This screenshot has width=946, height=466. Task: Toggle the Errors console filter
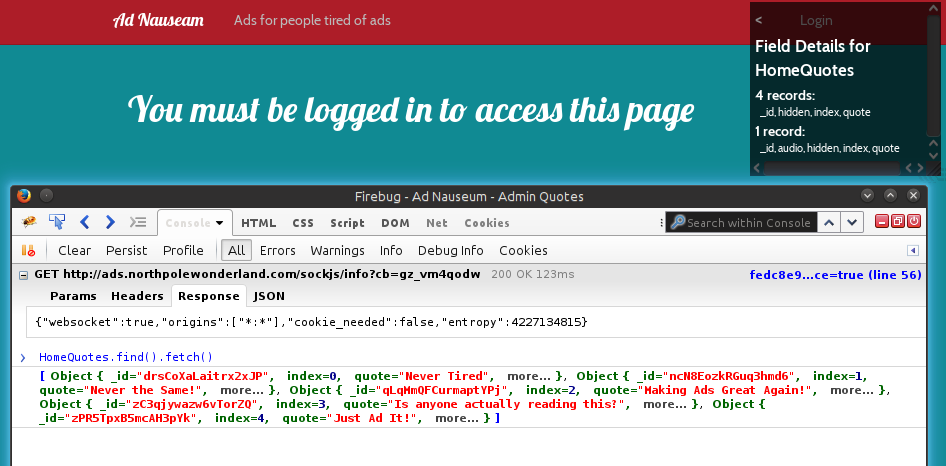(278, 250)
